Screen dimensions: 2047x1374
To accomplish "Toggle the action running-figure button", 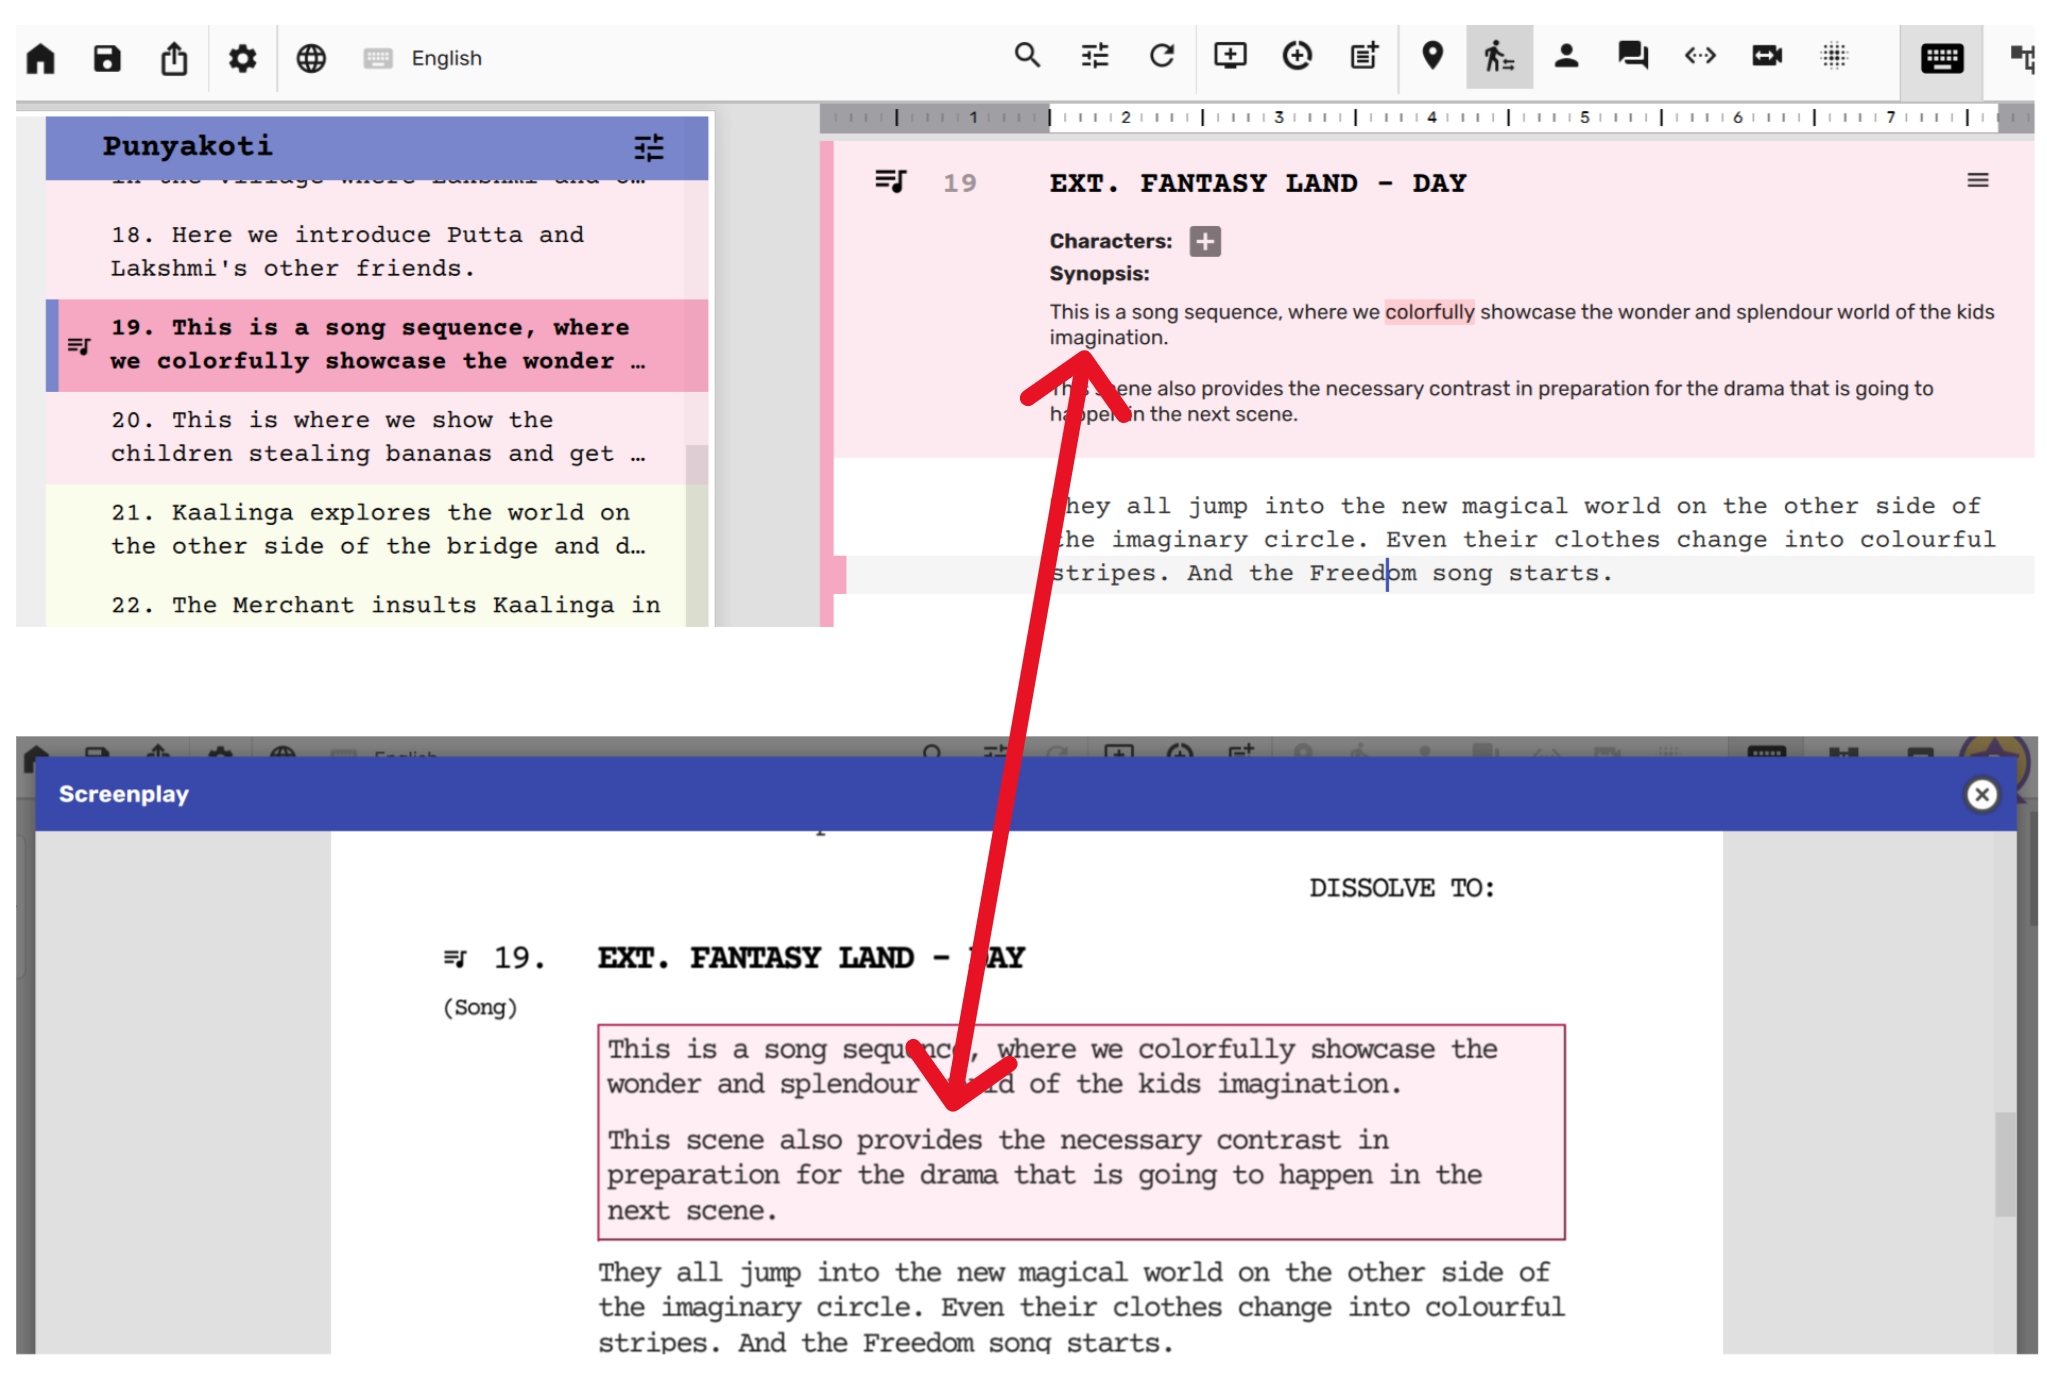I will coord(1498,56).
